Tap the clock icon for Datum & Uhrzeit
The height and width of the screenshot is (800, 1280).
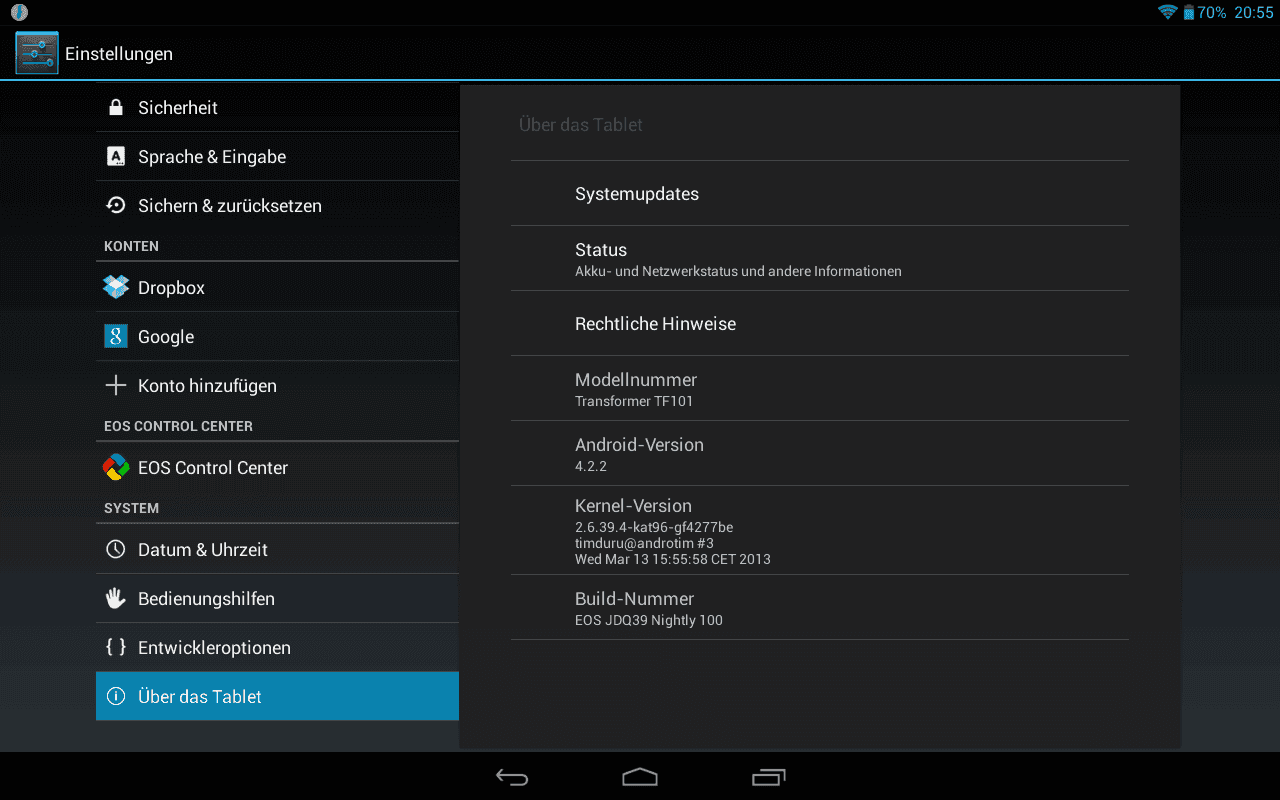pyautogui.click(x=116, y=549)
